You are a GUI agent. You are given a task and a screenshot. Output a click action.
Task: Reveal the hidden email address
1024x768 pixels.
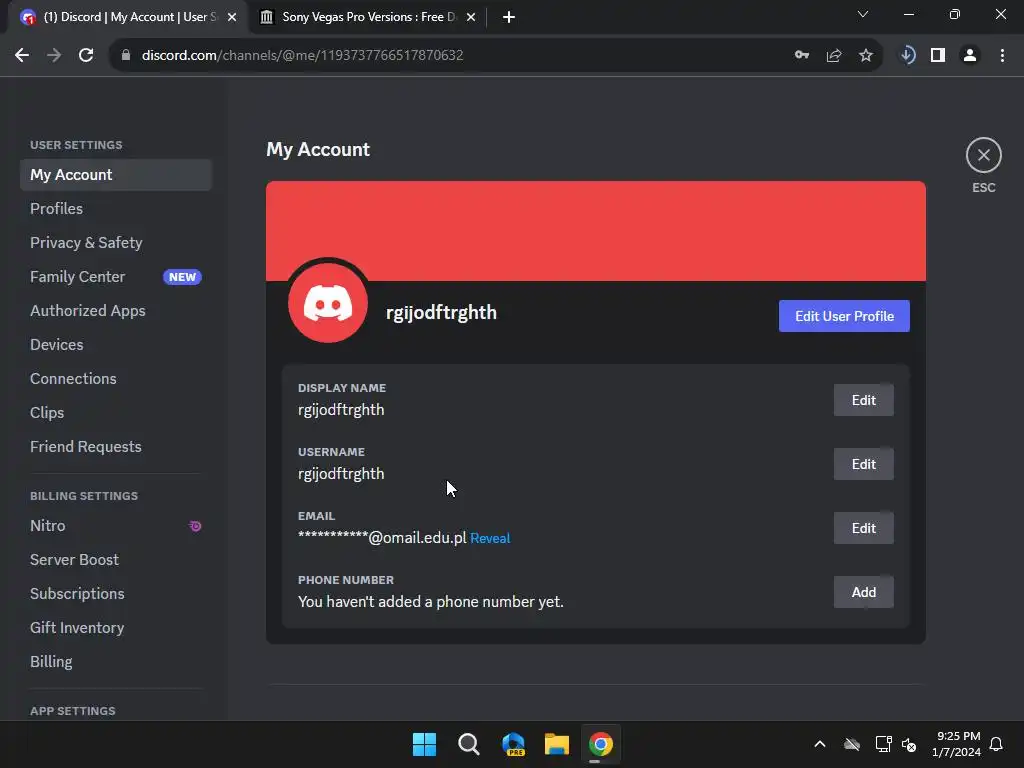490,538
